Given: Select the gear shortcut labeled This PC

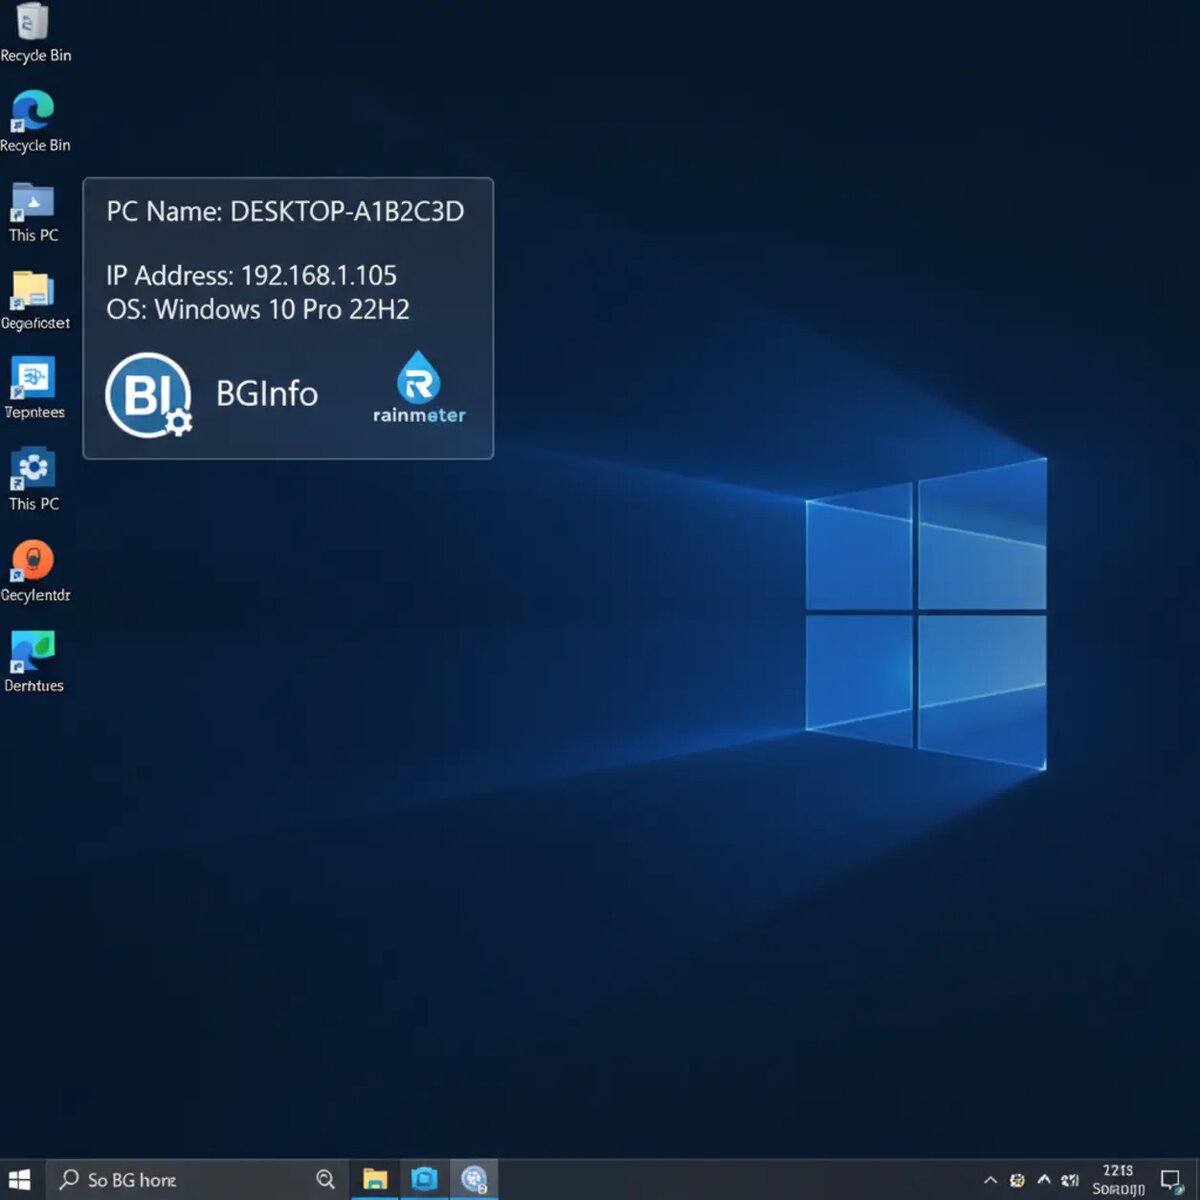Looking at the screenshot, I should (33, 469).
